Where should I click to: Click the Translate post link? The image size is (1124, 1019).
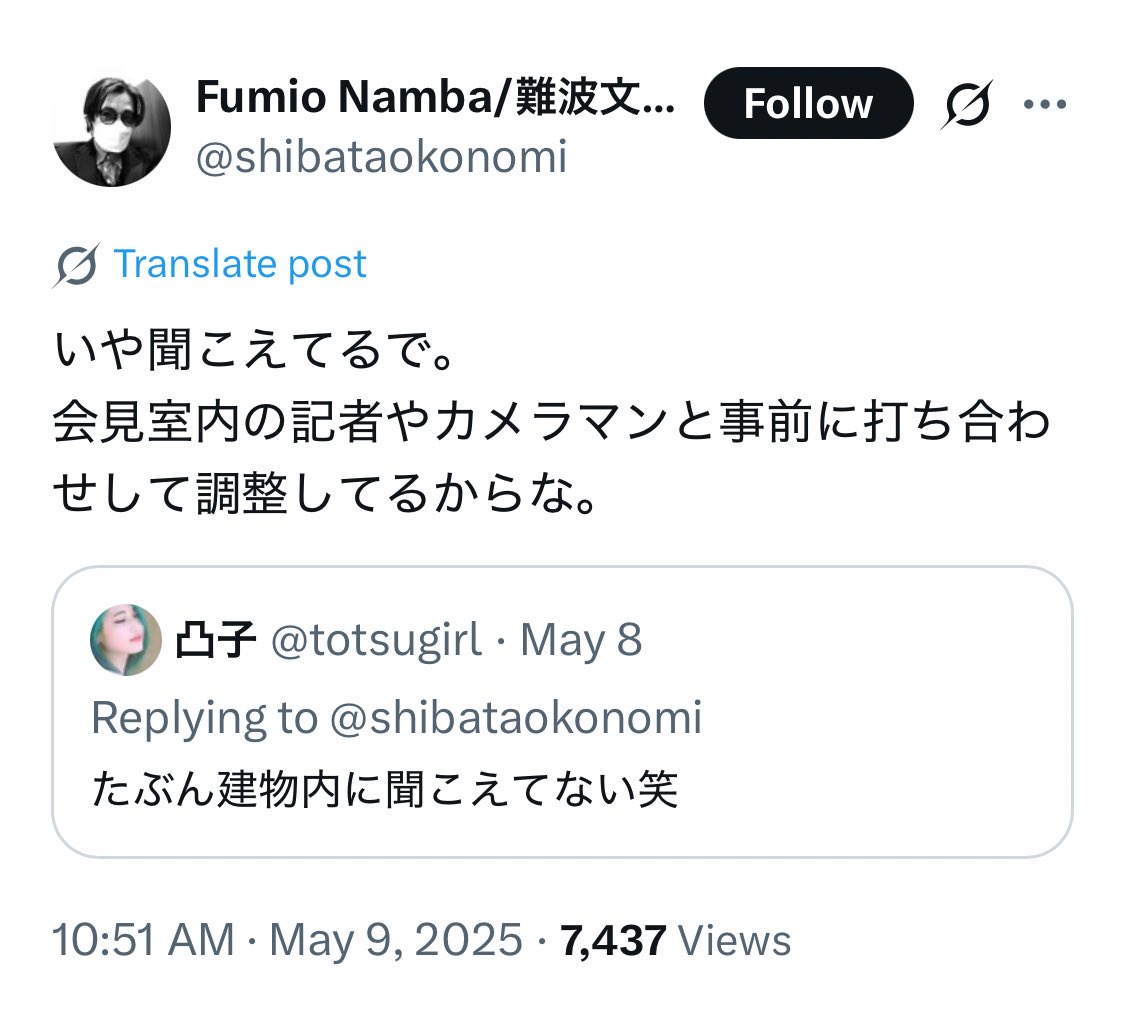coord(240,264)
